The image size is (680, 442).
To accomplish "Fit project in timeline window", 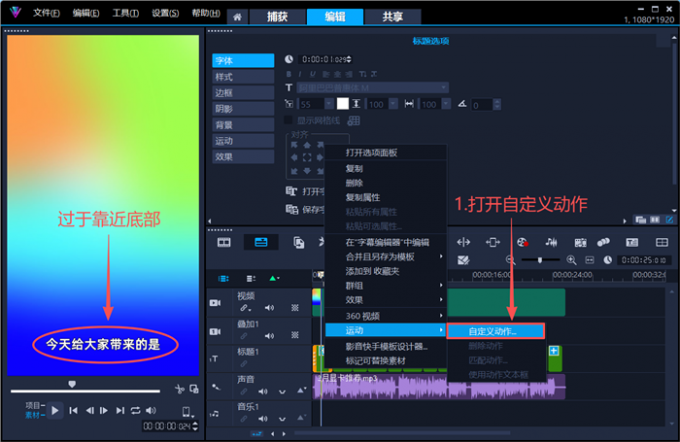I will [x=590, y=260].
